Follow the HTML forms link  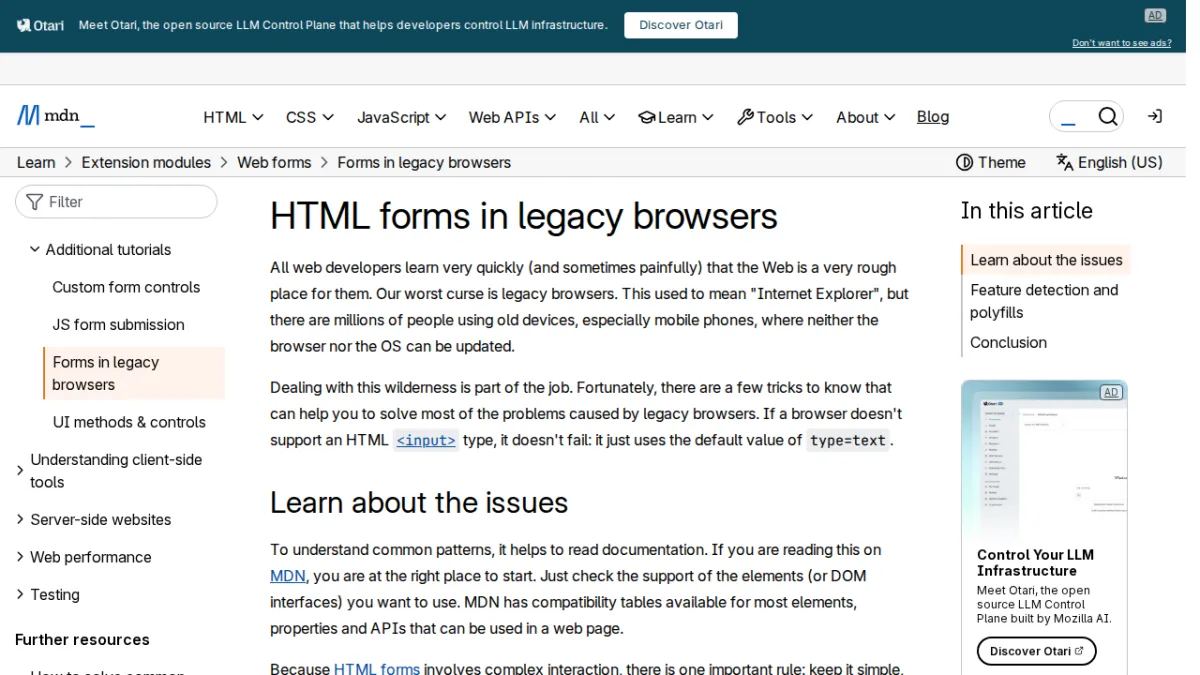pos(377,668)
